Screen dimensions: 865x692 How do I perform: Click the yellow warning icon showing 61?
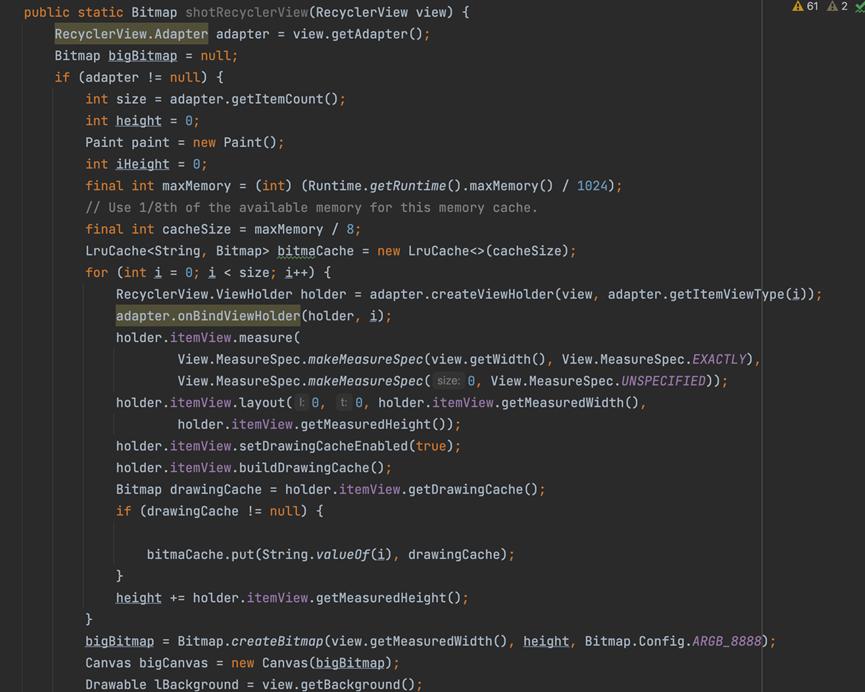(805, 7)
